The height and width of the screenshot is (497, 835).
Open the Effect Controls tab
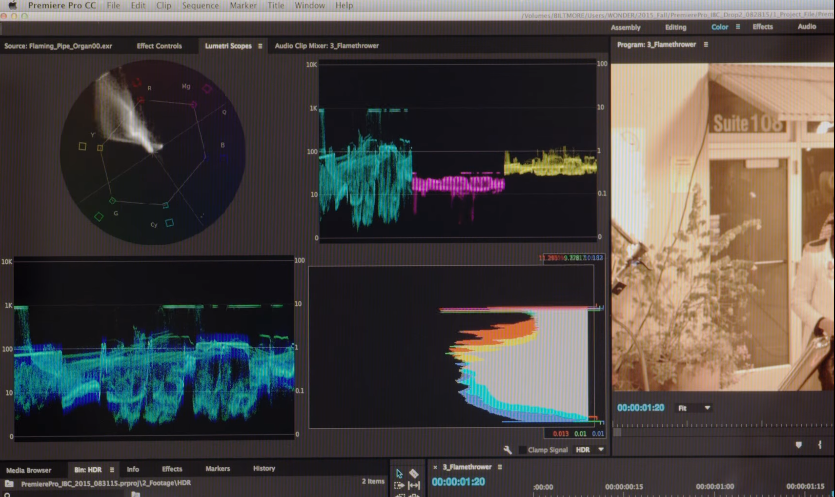tap(159, 46)
